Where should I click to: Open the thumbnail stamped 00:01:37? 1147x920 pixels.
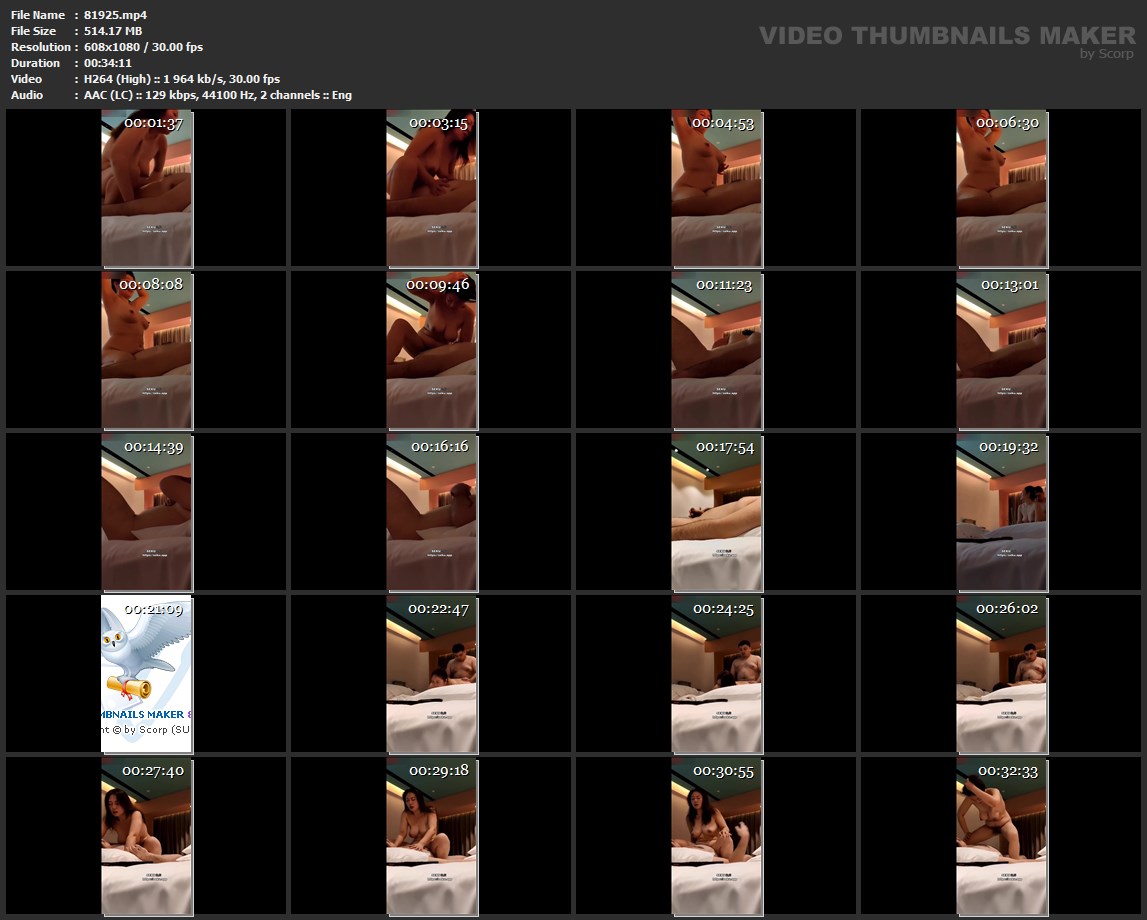[146, 190]
